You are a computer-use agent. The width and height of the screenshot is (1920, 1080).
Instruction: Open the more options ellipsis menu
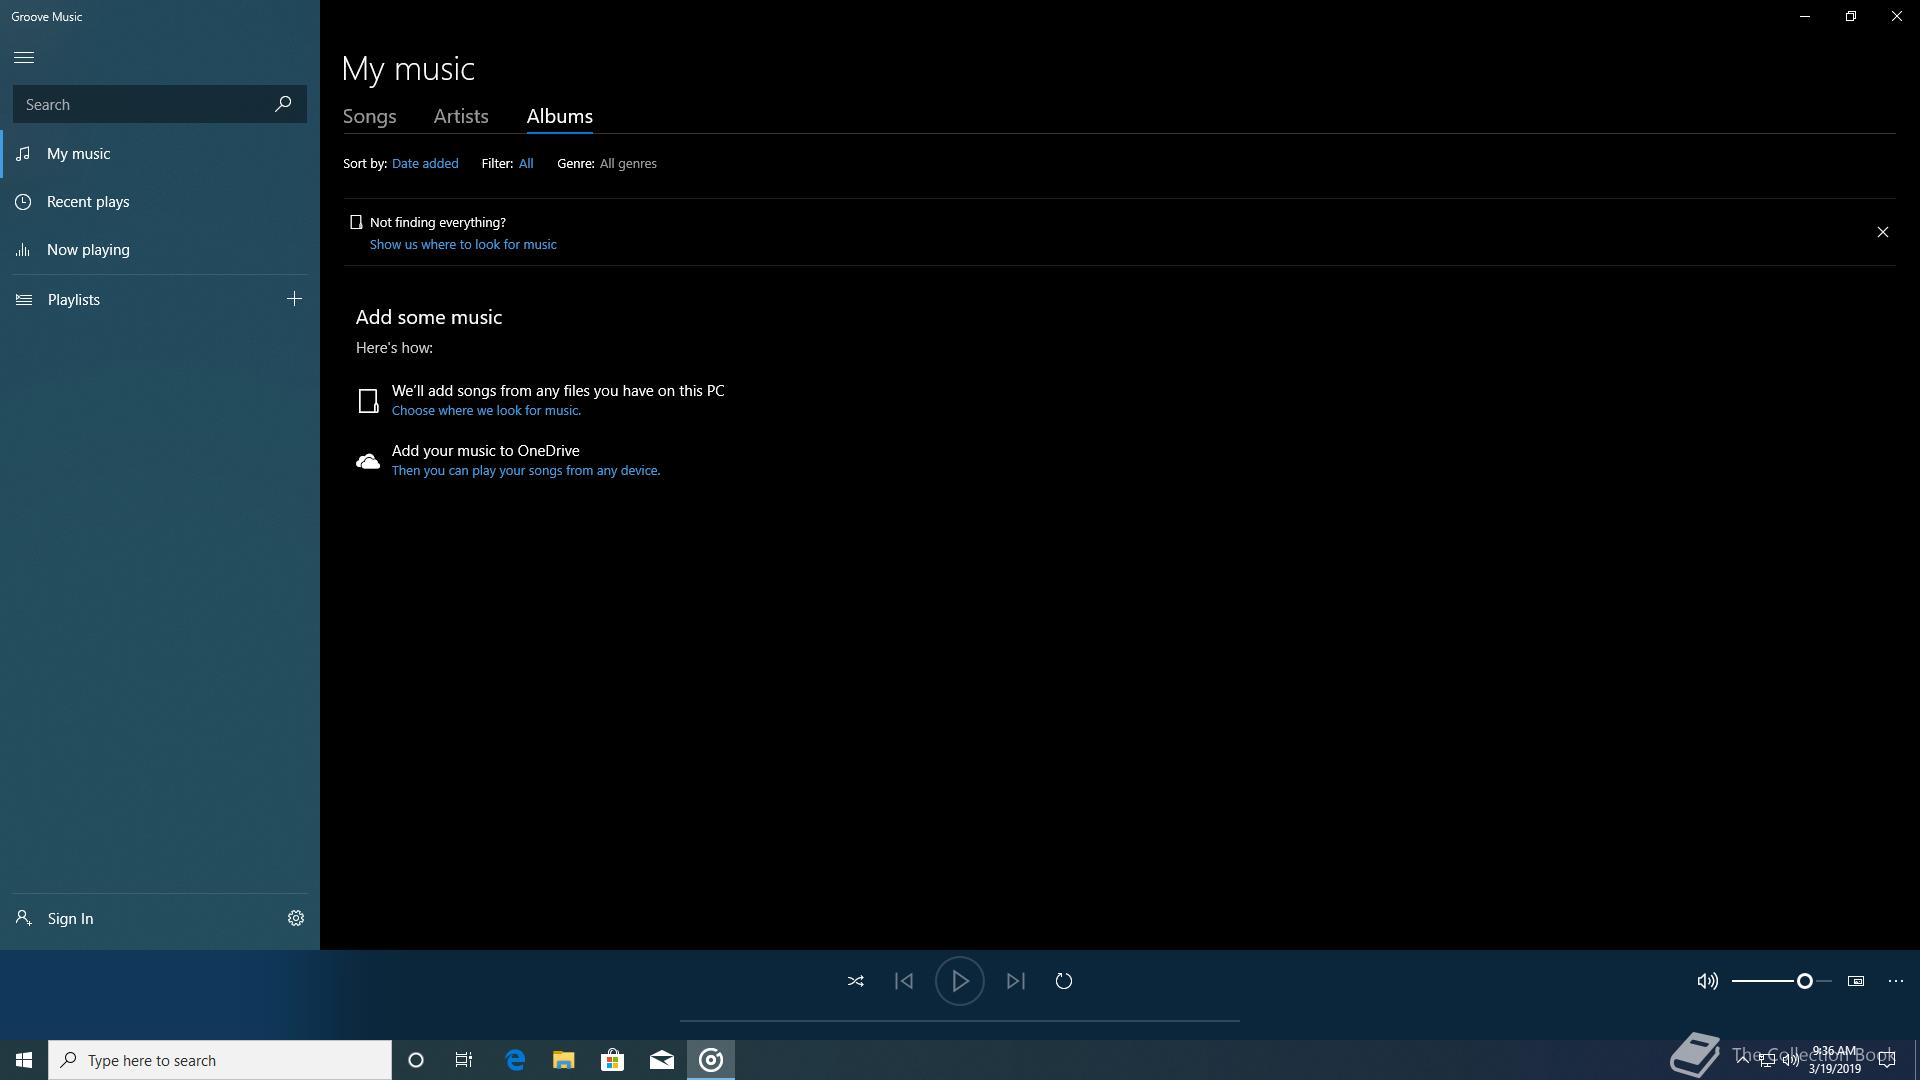[x=1896, y=981]
